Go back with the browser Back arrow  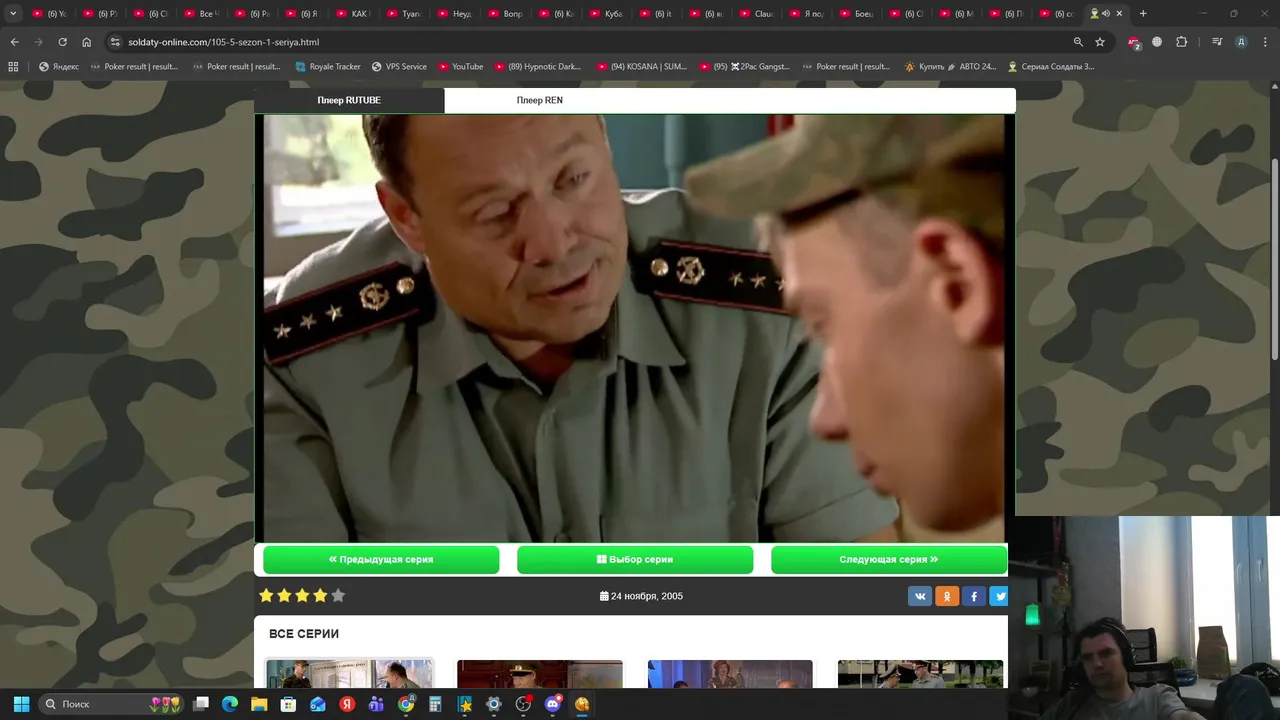(14, 42)
